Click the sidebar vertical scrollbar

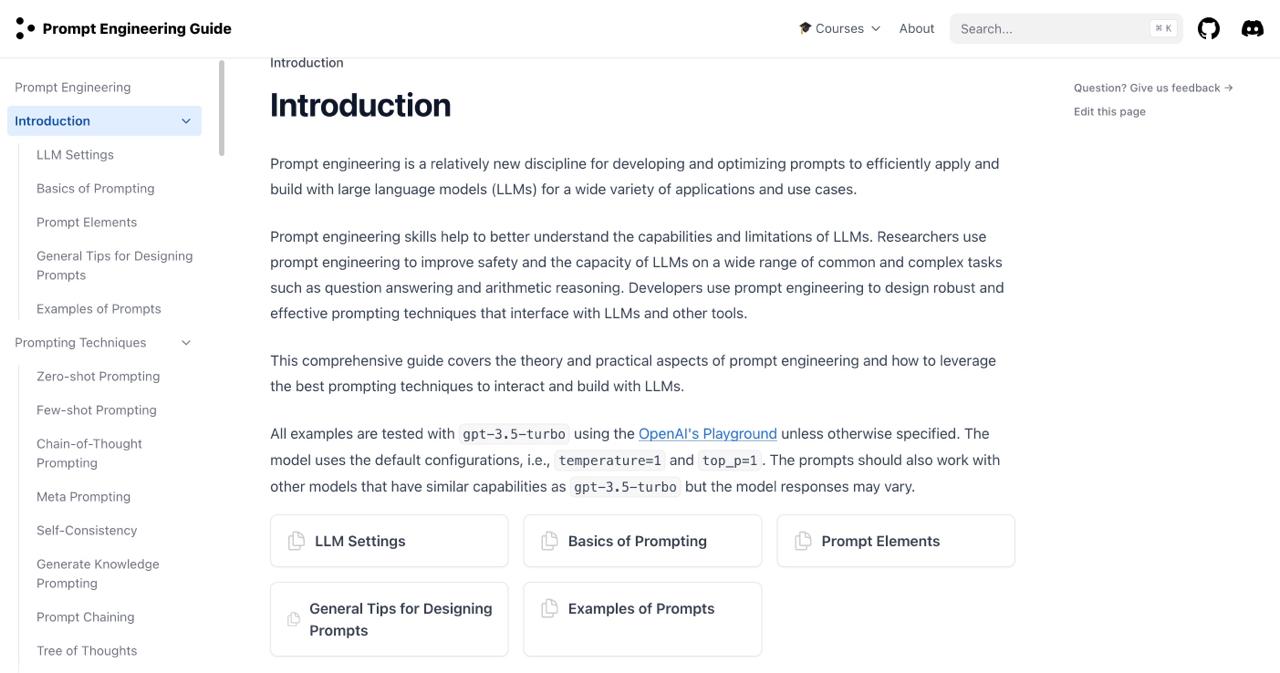[x=221, y=108]
